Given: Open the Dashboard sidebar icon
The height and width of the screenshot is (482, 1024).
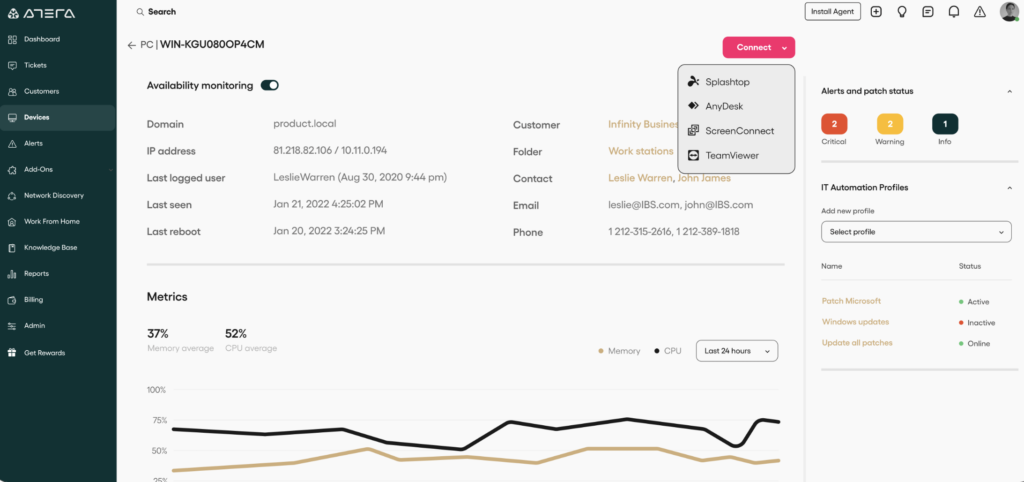Looking at the screenshot, I should click(12, 39).
